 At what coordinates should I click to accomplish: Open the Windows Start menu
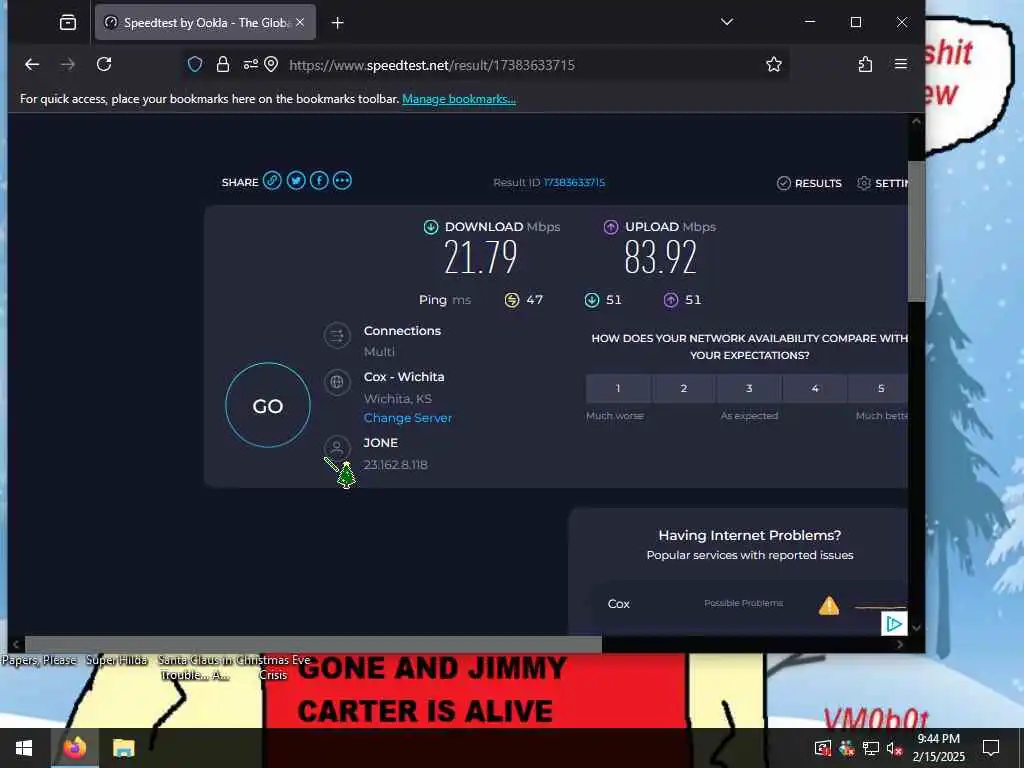point(24,748)
